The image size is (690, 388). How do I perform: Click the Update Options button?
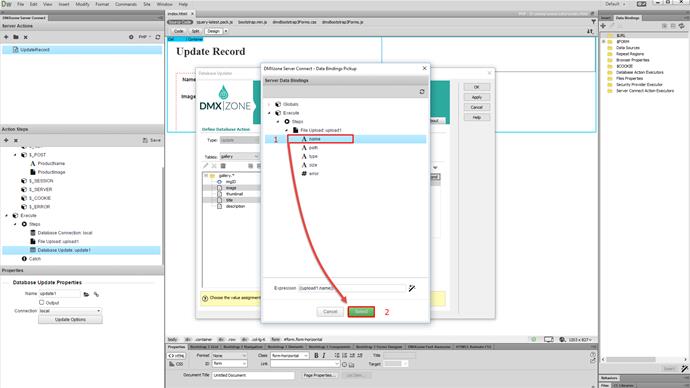70,319
